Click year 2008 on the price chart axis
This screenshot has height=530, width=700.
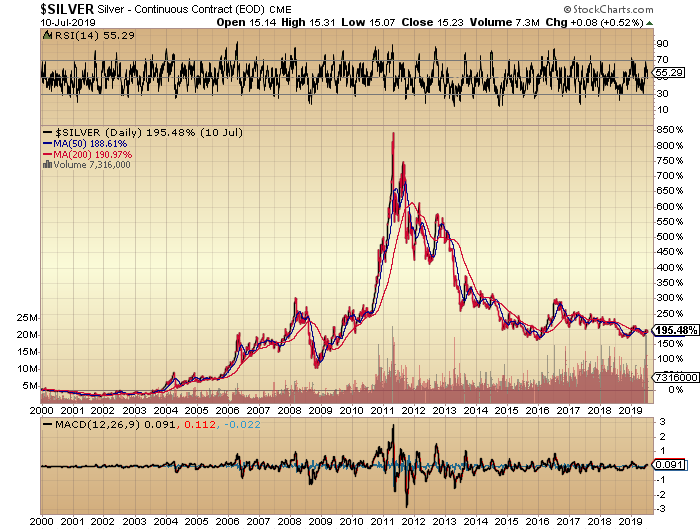coord(290,411)
